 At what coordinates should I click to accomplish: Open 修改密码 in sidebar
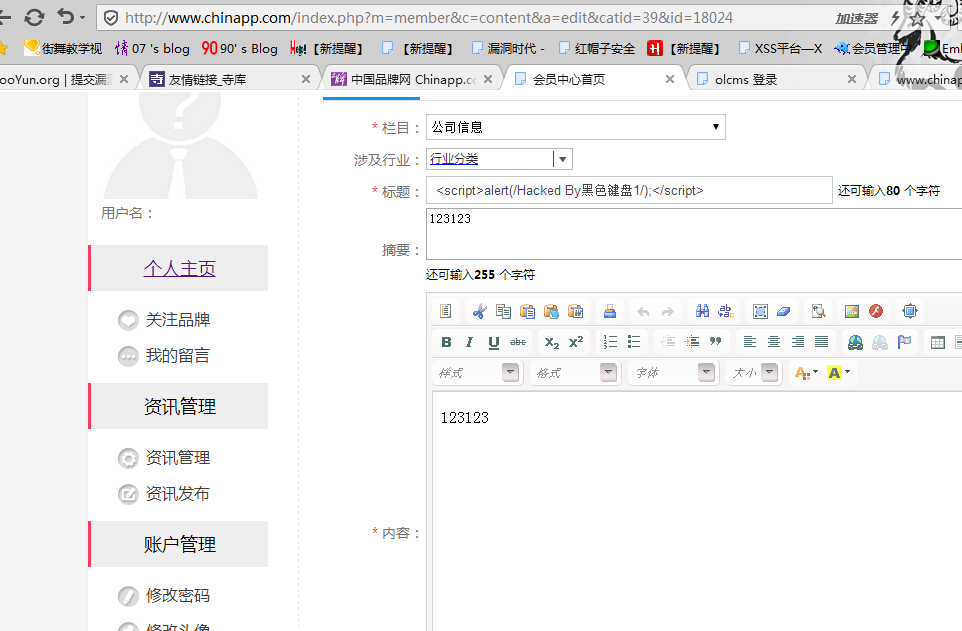pos(177,595)
